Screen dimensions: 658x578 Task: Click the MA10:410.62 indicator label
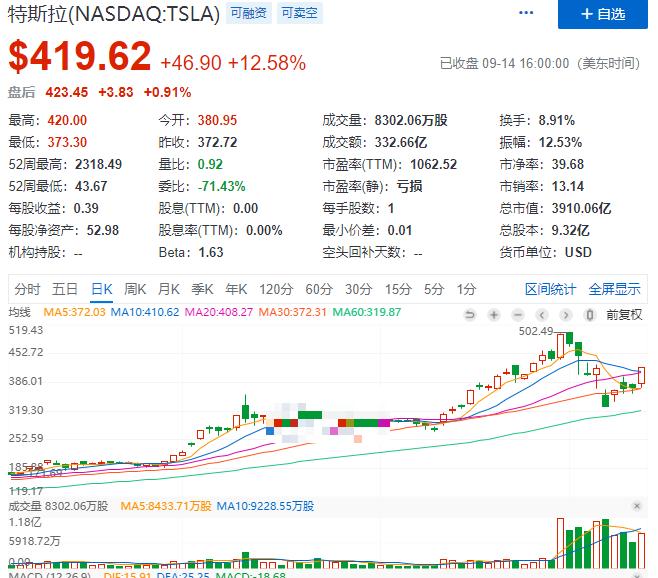[145, 312]
